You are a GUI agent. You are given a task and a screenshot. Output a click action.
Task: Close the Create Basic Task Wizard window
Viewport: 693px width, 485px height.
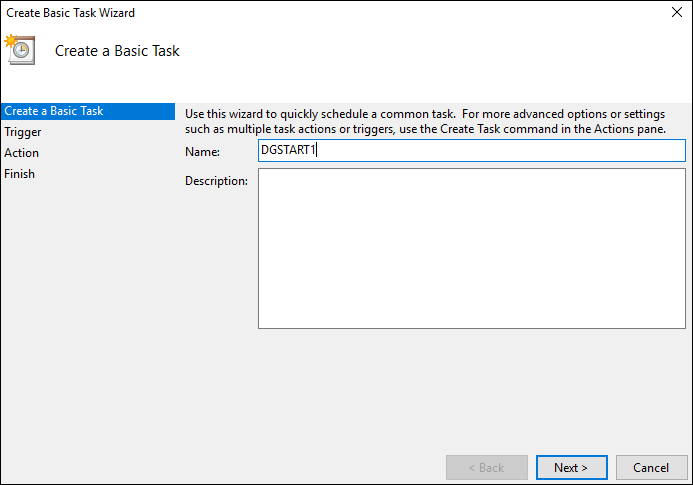point(677,12)
